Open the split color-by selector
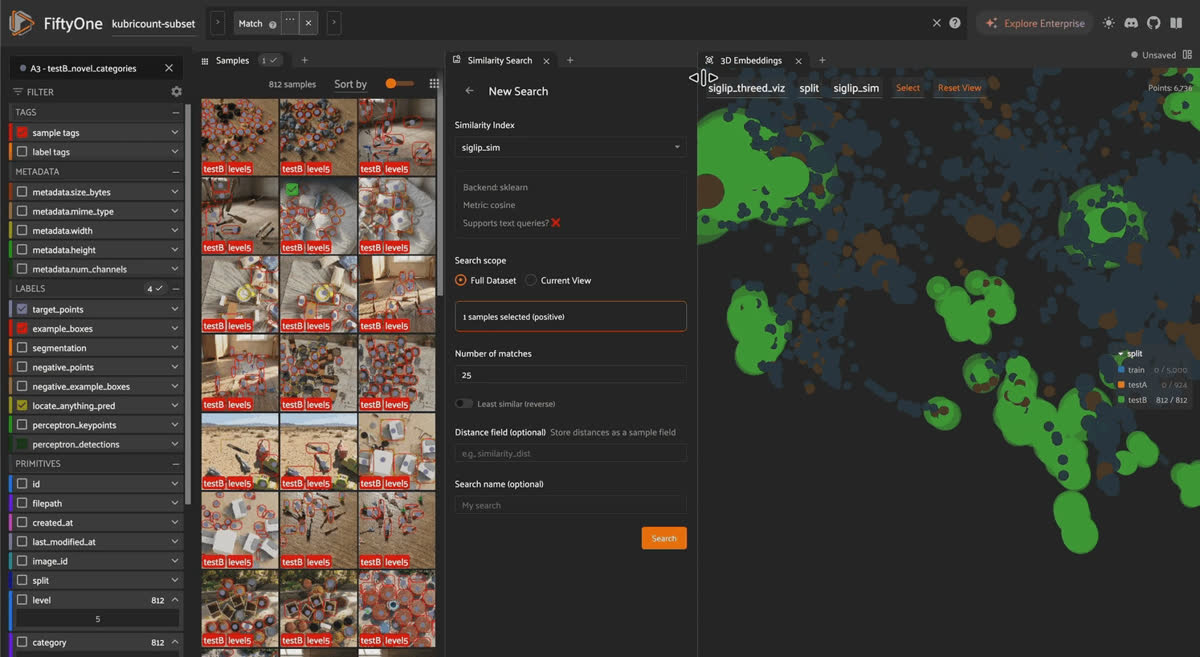 click(x=809, y=88)
